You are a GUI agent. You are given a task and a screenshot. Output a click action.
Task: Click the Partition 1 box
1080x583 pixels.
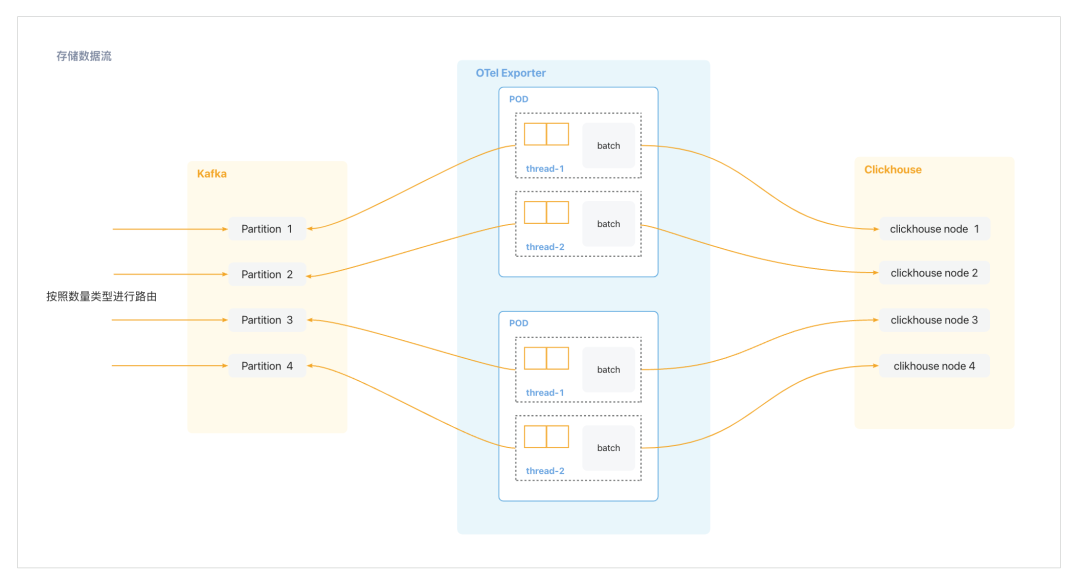tap(267, 229)
